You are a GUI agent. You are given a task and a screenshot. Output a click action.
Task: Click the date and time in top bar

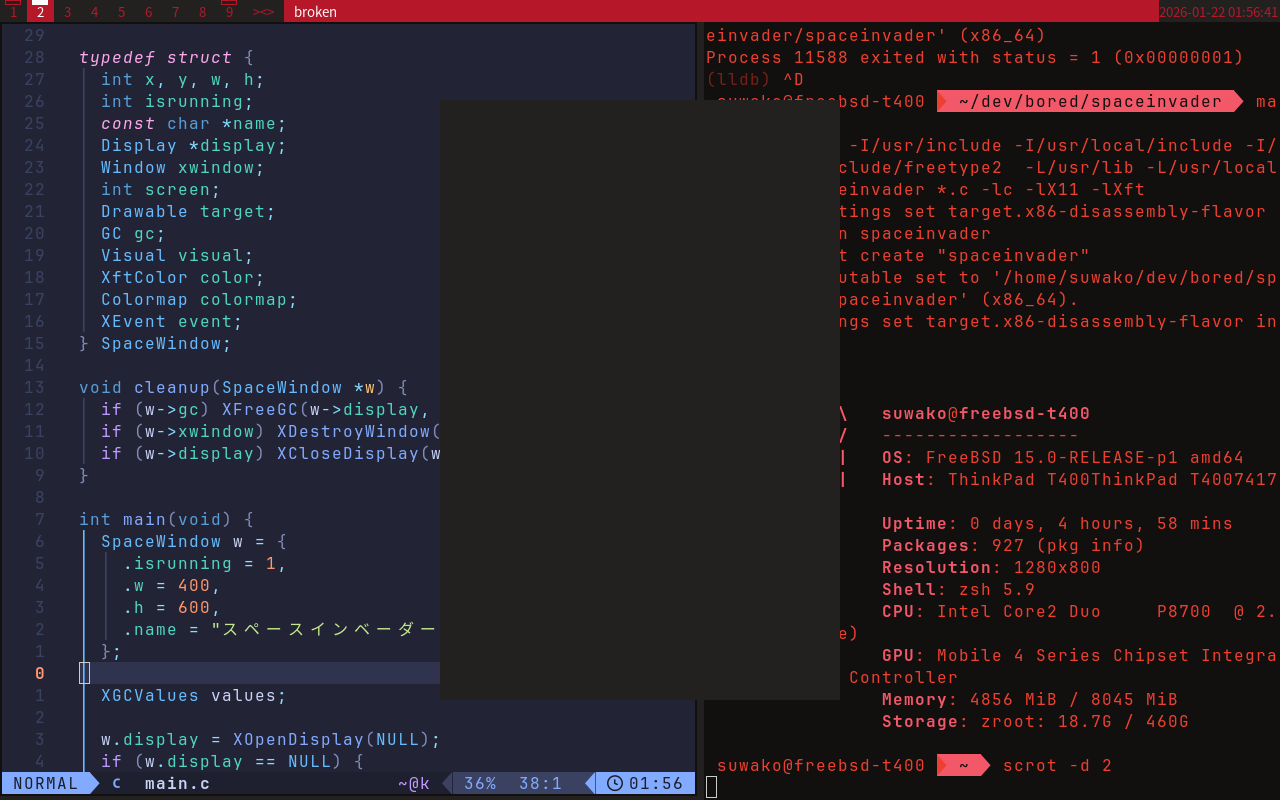pos(1218,12)
